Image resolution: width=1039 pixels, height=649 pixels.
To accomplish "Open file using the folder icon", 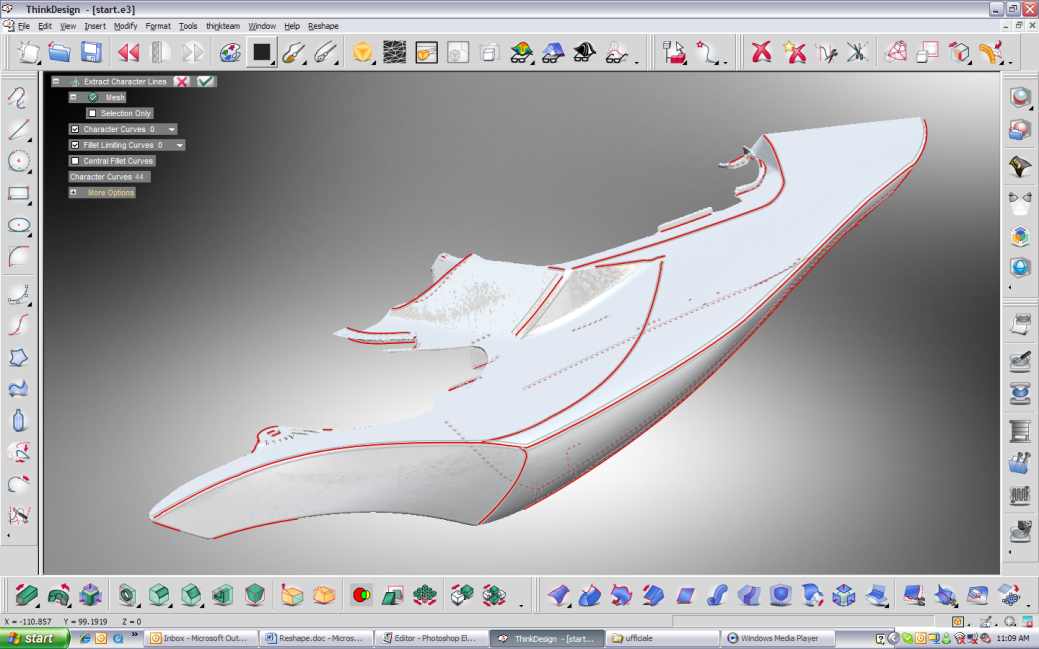I will [x=60, y=52].
